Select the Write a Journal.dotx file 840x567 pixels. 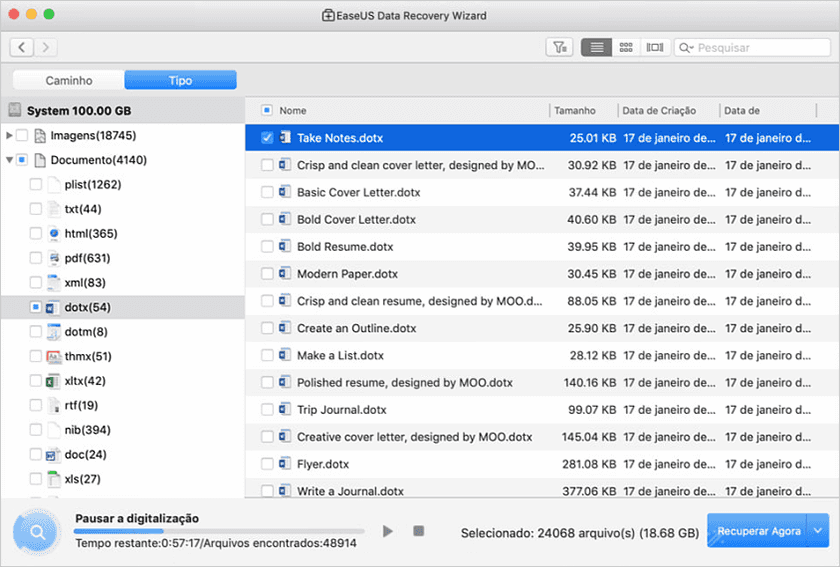pyautogui.click(x=542, y=490)
